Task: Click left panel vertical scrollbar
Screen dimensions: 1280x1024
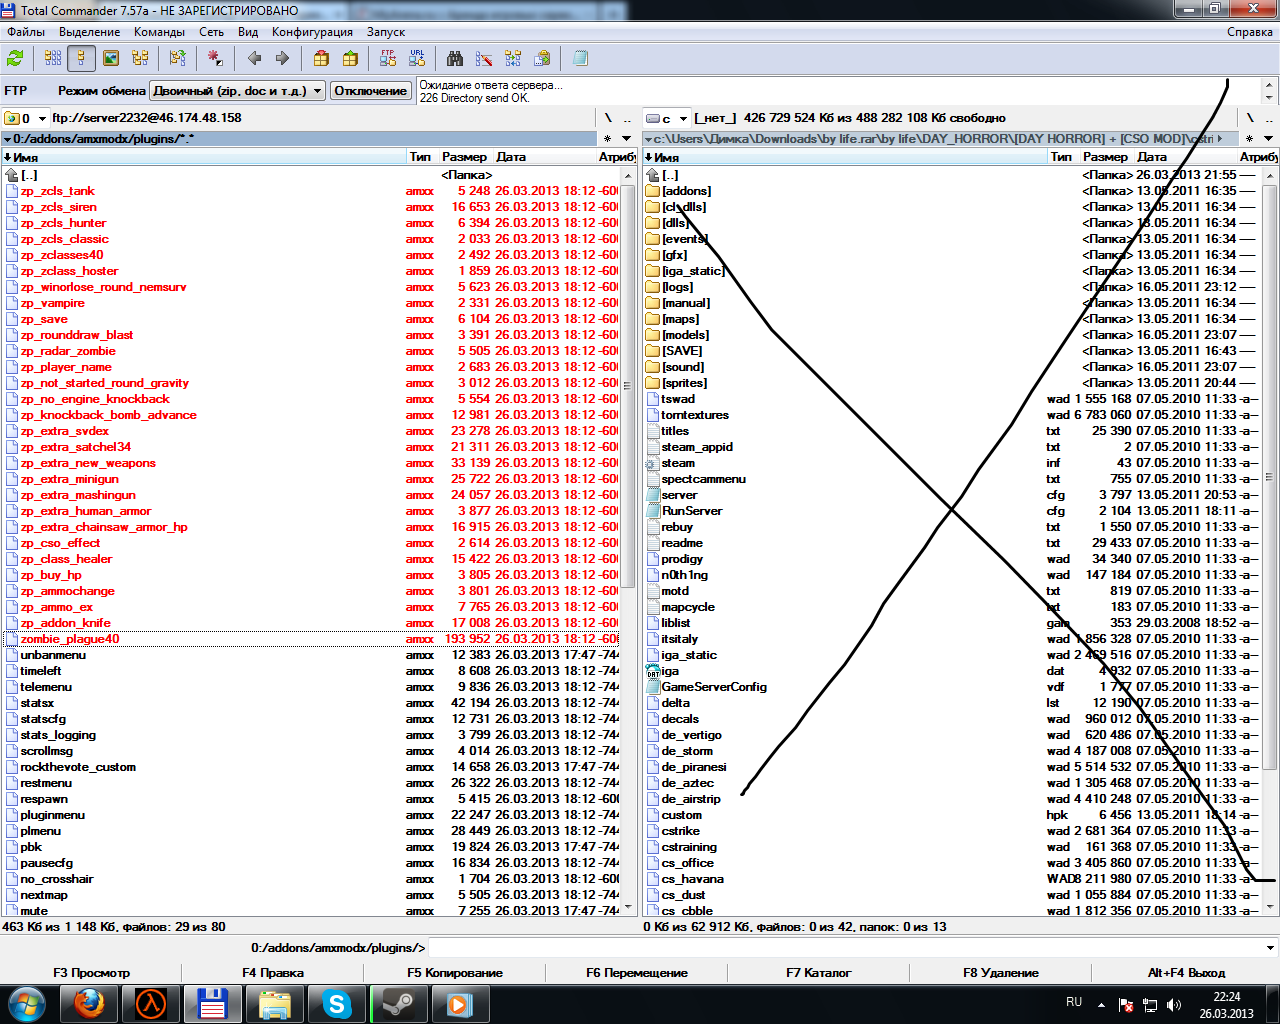Action: point(628,541)
